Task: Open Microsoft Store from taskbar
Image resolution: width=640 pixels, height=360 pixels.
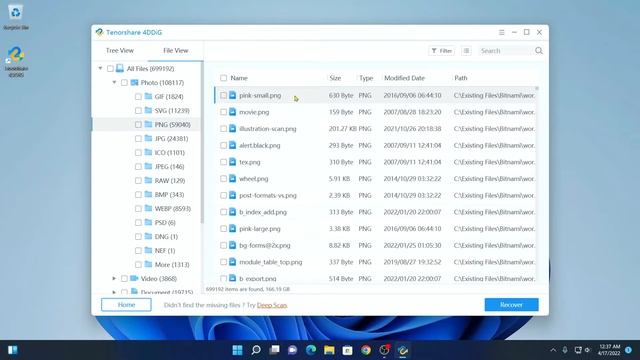Action: click(x=347, y=350)
